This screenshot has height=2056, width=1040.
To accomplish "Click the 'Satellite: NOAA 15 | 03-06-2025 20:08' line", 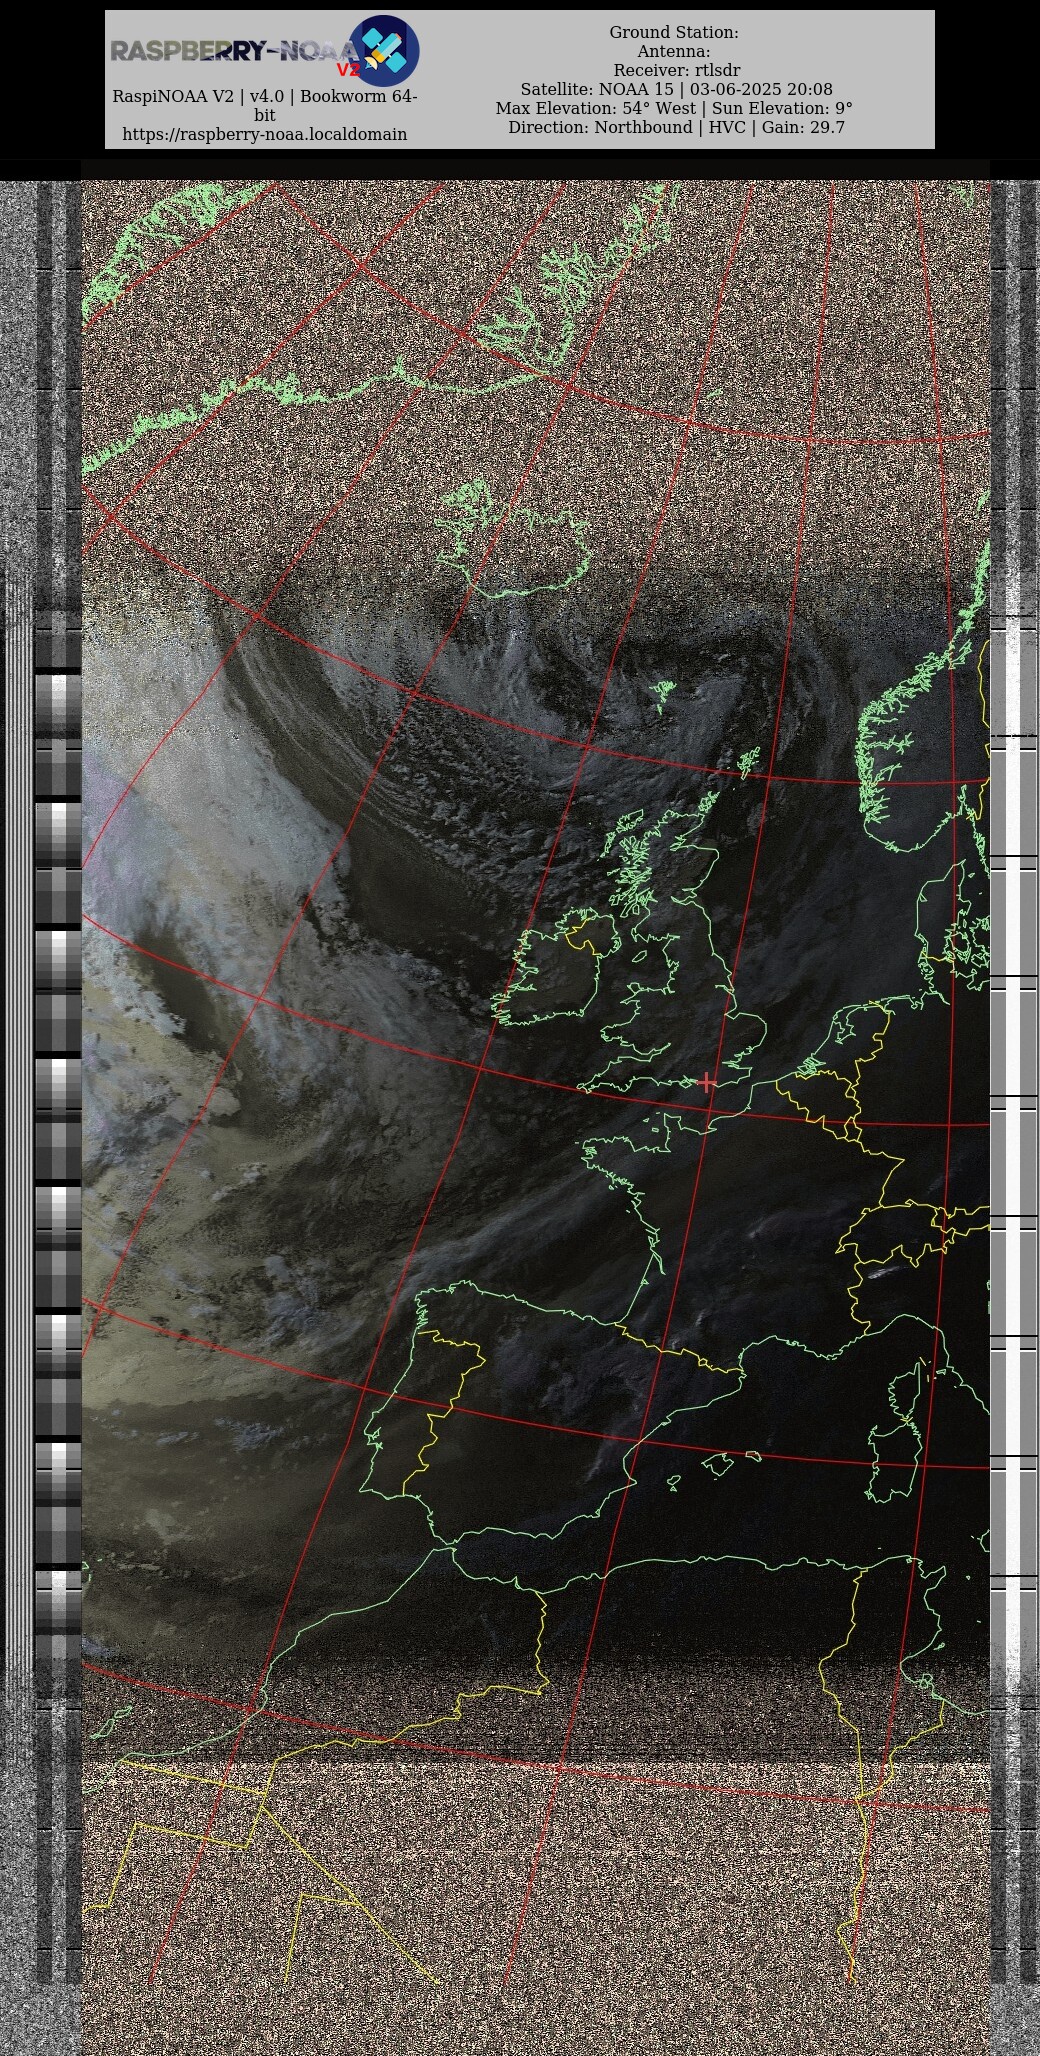I will point(676,90).
